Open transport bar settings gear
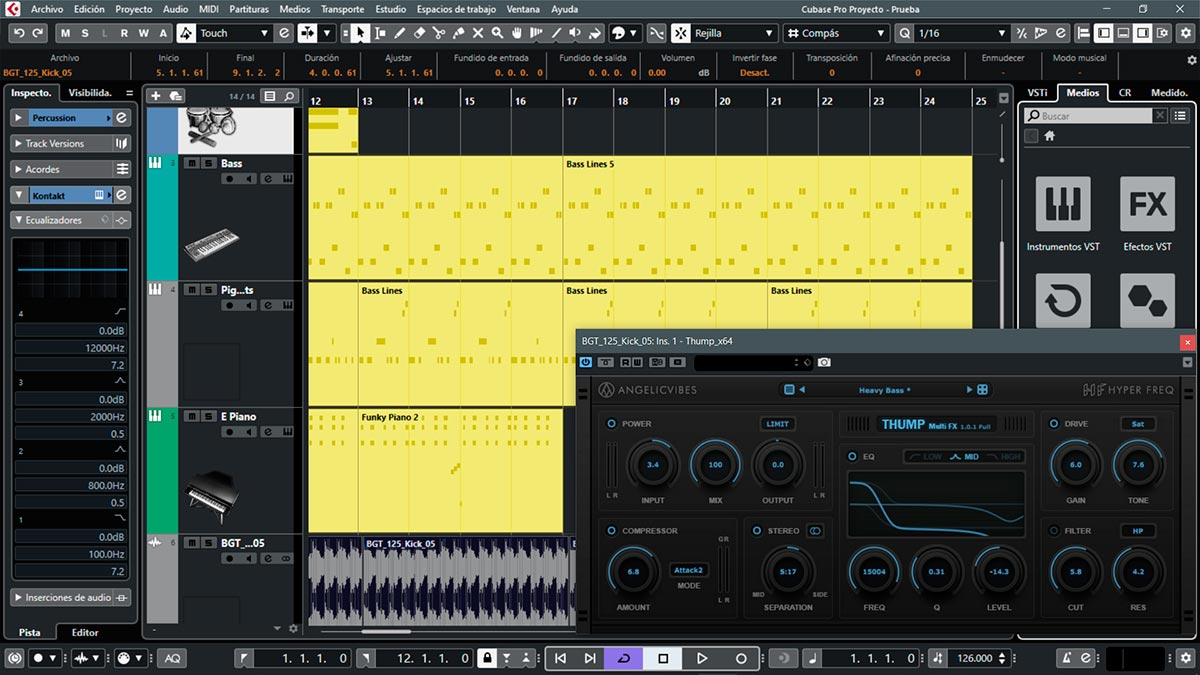 pyautogui.click(x=1184, y=659)
